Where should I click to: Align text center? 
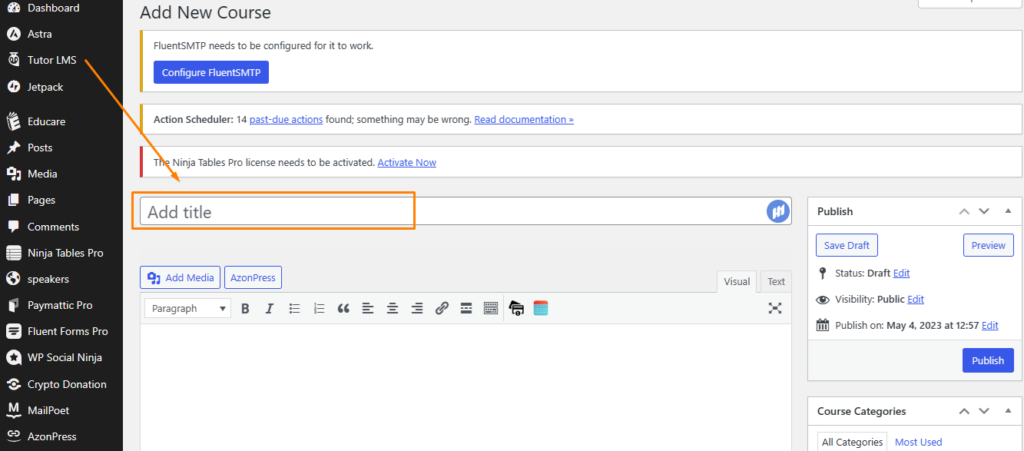[x=392, y=309]
